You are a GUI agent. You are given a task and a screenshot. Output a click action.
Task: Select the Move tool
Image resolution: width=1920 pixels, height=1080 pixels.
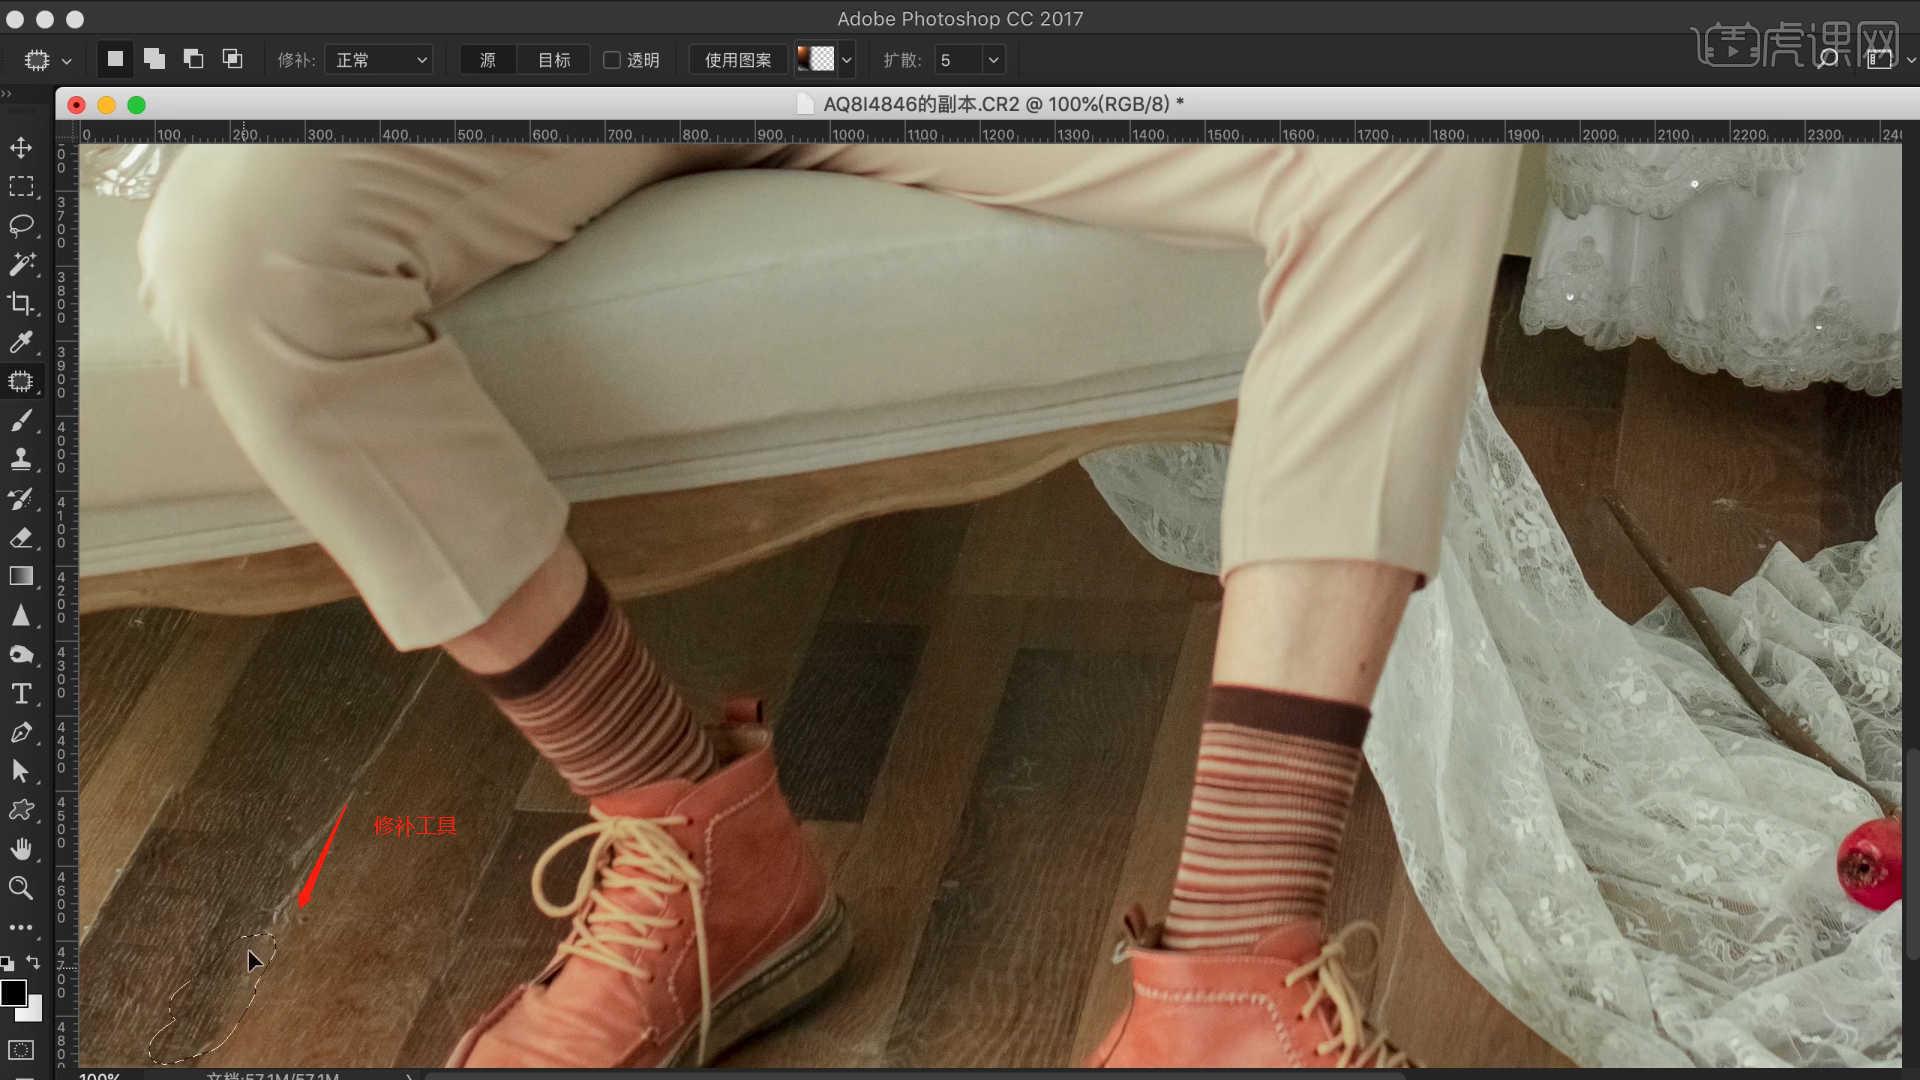point(21,148)
